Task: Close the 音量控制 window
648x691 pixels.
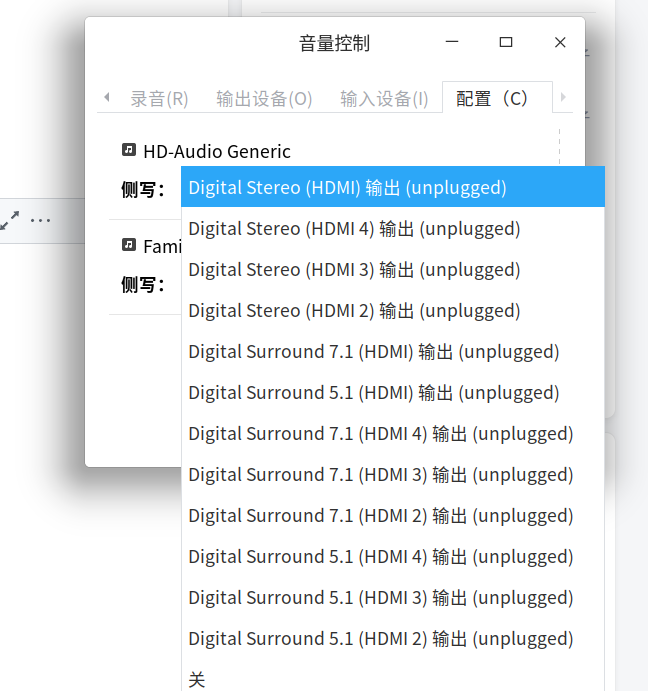Action: pos(560,42)
